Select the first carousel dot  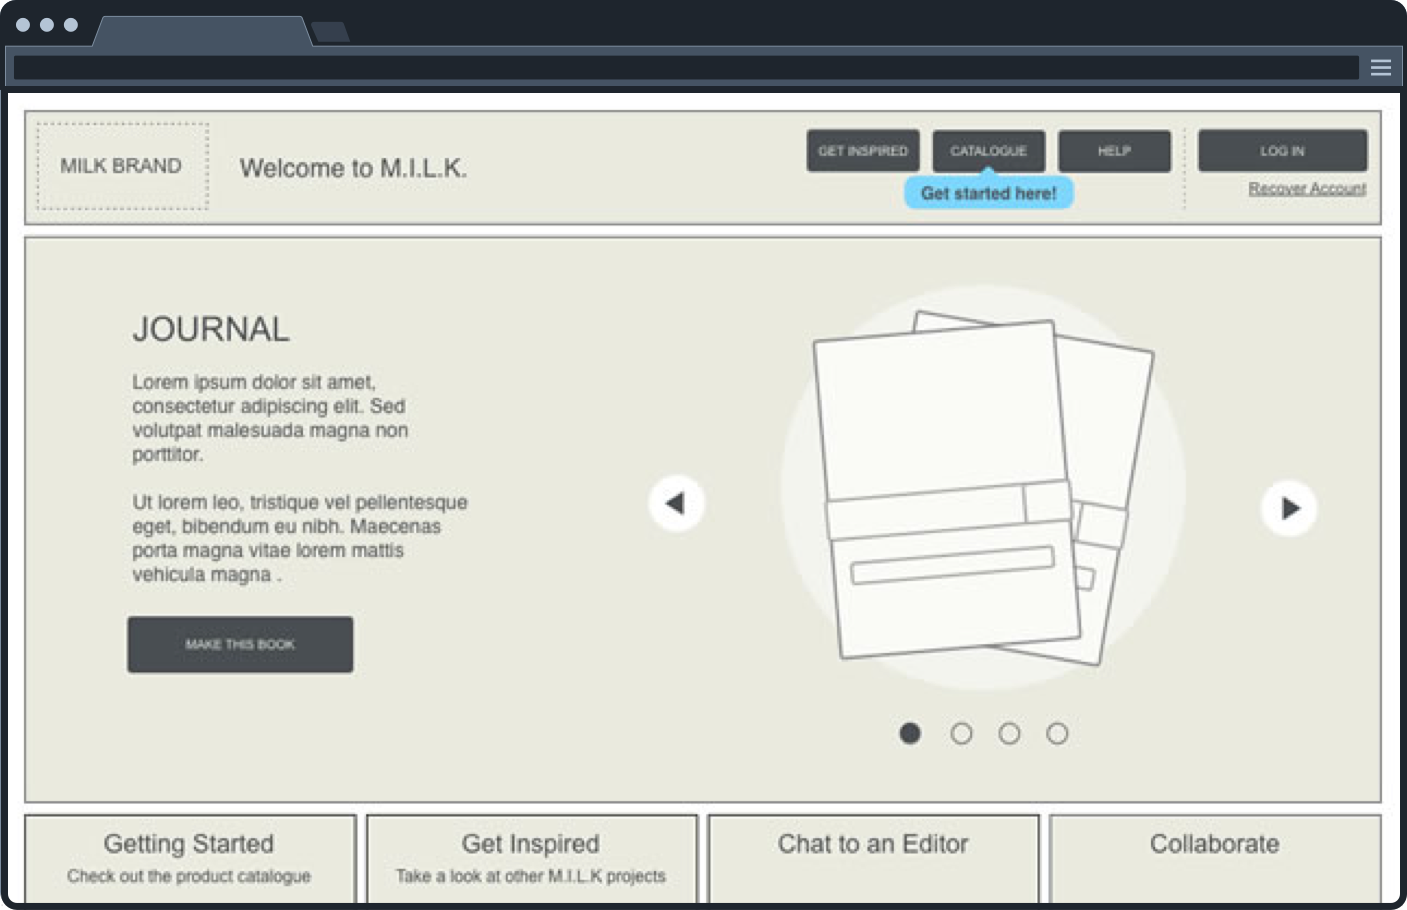(911, 733)
